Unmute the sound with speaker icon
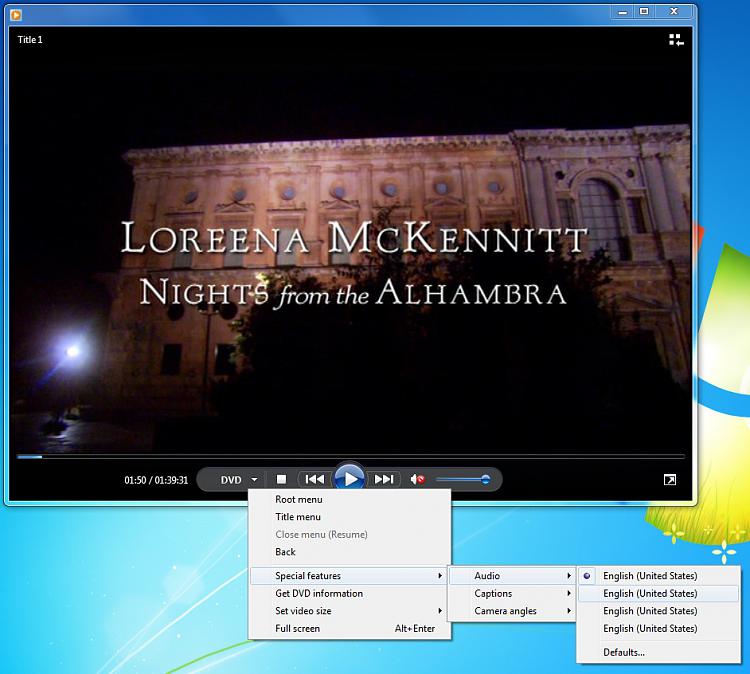 tap(417, 479)
